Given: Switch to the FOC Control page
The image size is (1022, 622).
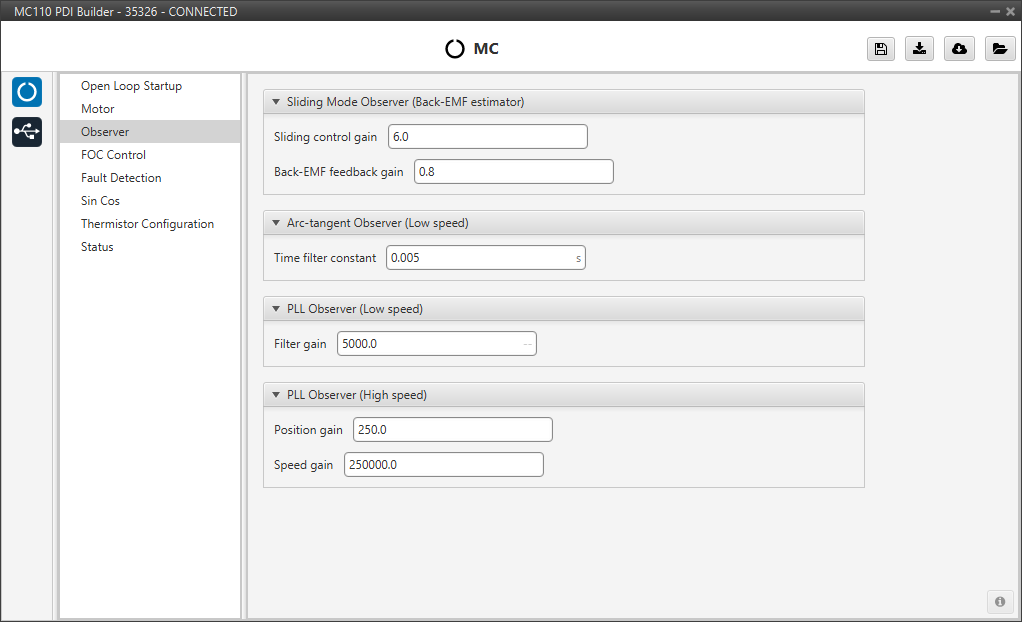Looking at the screenshot, I should click(x=113, y=155).
